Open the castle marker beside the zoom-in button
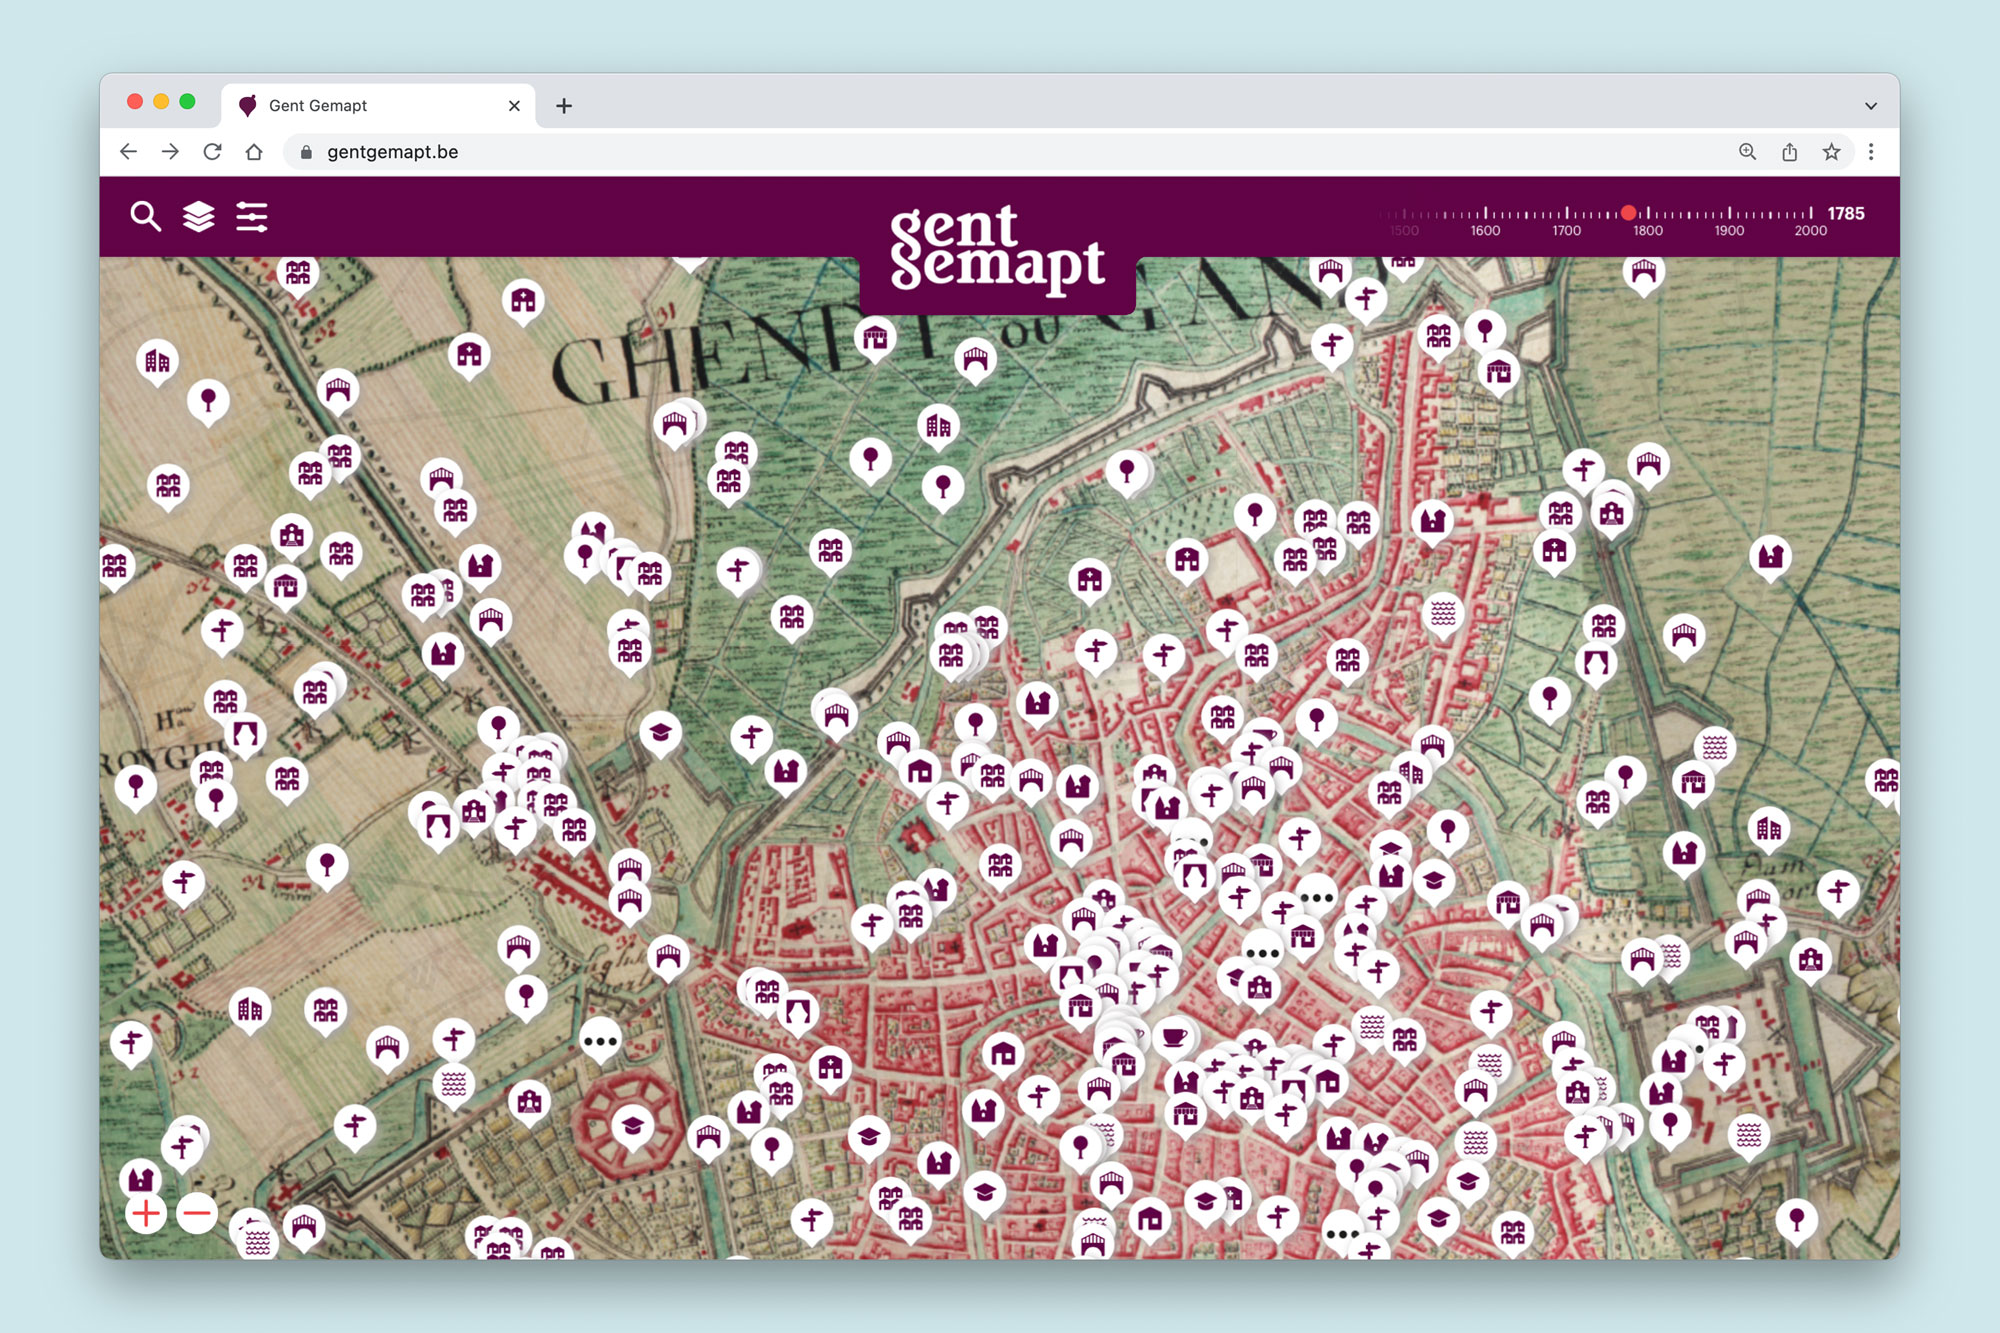2000x1333 pixels. click(x=141, y=1180)
